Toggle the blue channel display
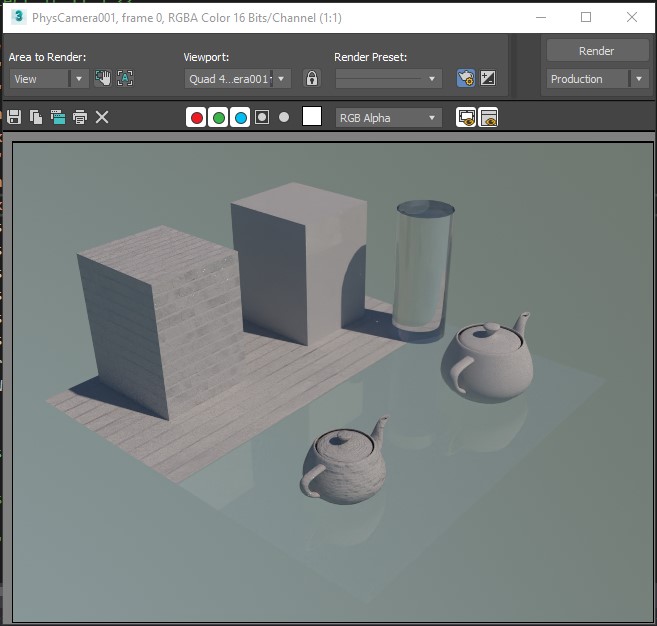The height and width of the screenshot is (626, 657). pos(240,117)
